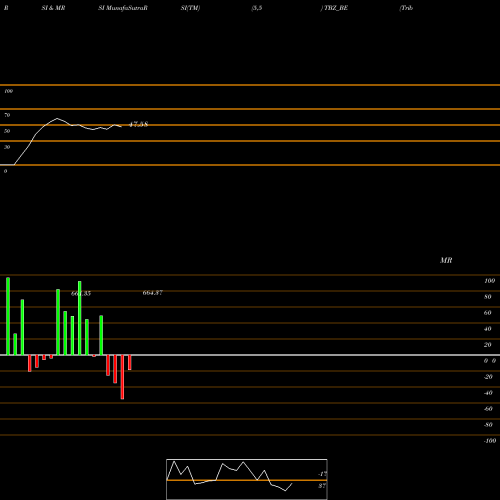500x500 pixels.
Task: Click the '37' value in mini chart
Action: [322, 486]
